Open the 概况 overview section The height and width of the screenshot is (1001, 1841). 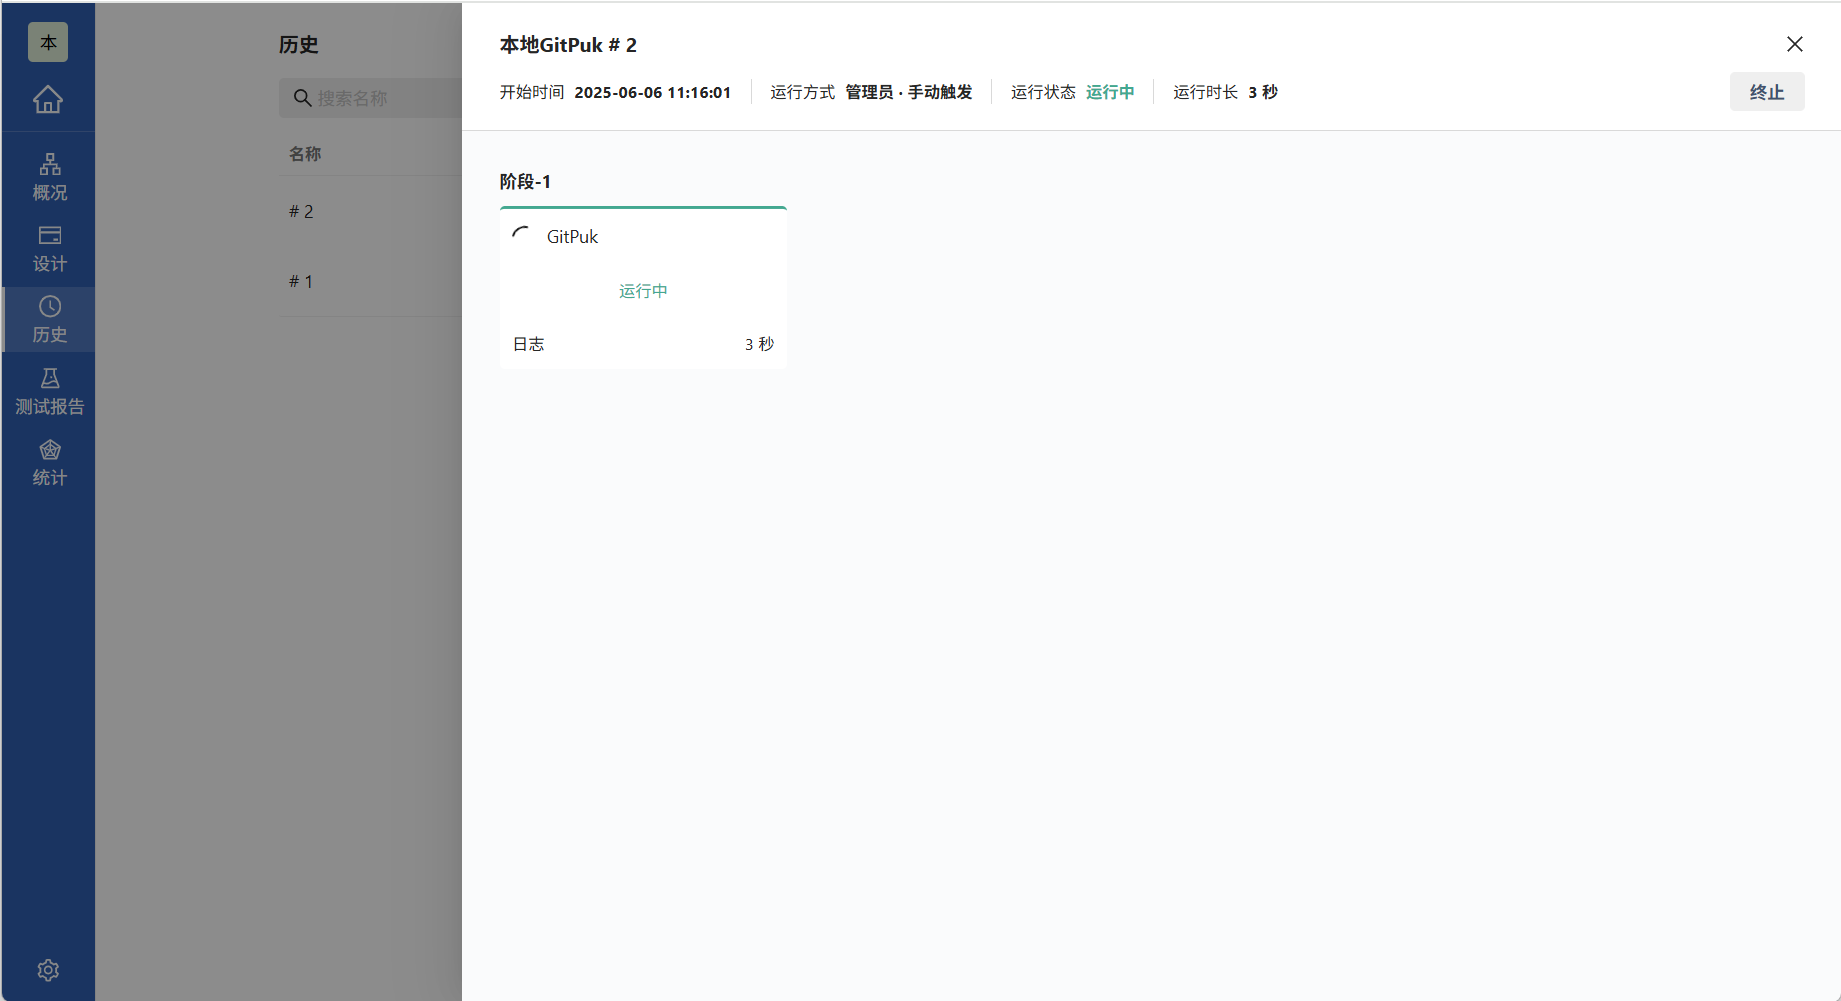(x=49, y=177)
